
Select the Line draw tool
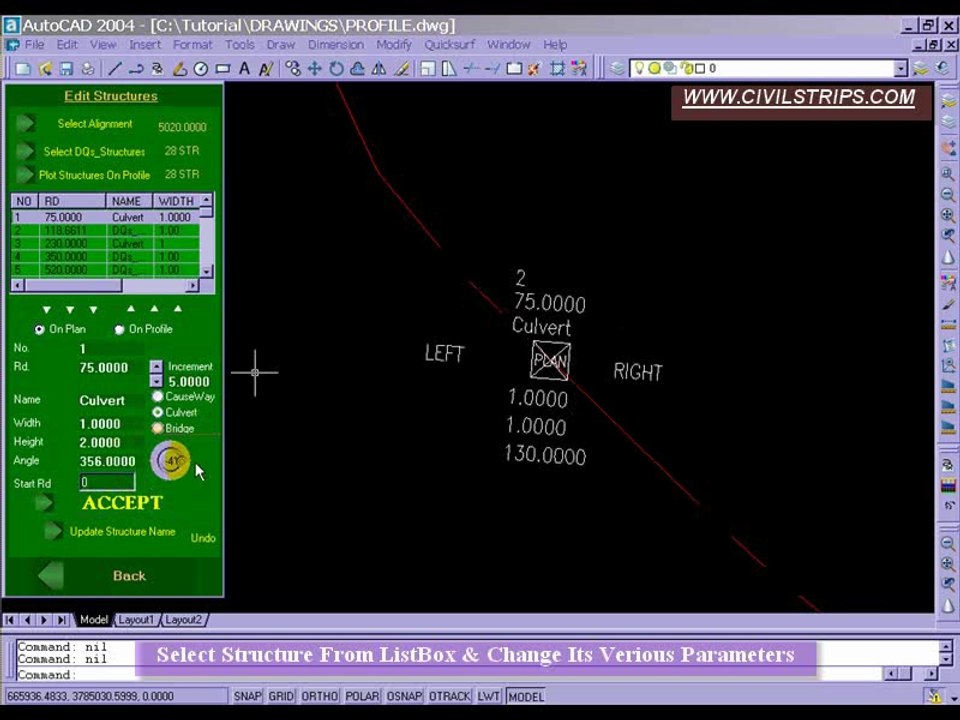[114, 69]
